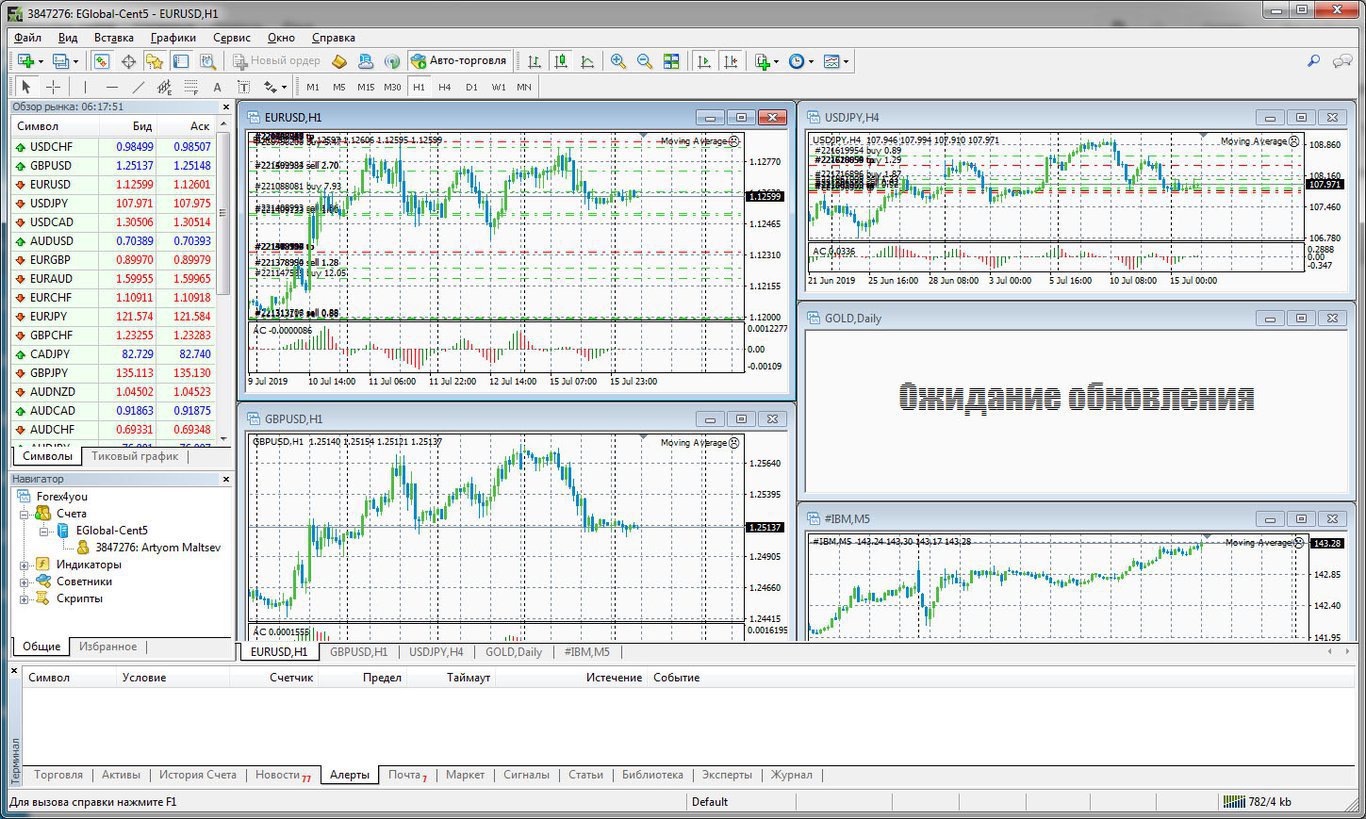This screenshot has width=1366, height=819.
Task: Open the Файл menu
Action: (x=28, y=37)
